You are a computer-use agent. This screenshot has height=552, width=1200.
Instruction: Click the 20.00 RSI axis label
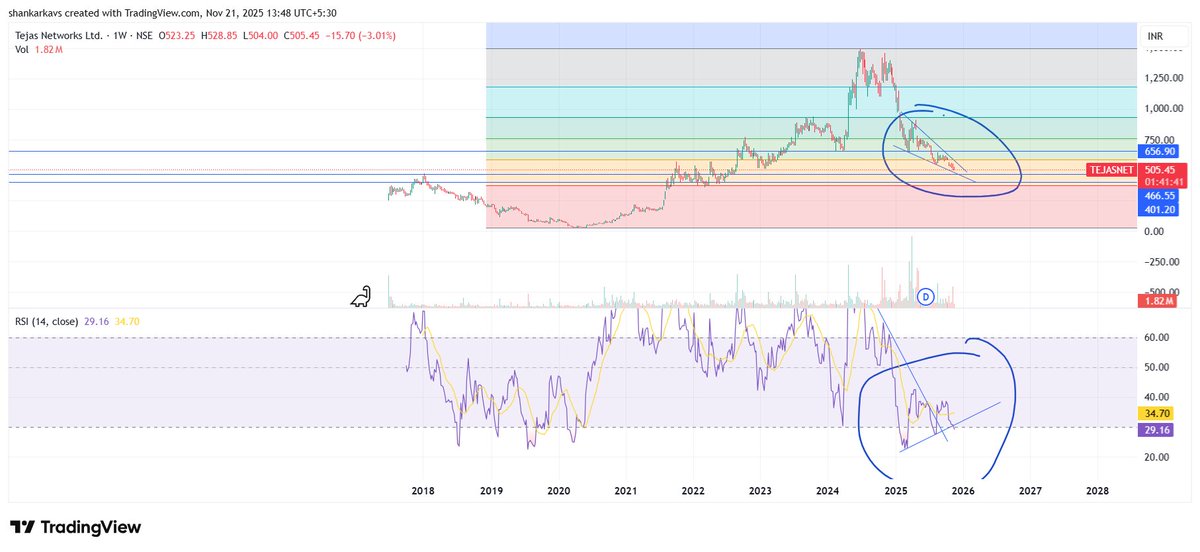pyautogui.click(x=1157, y=457)
